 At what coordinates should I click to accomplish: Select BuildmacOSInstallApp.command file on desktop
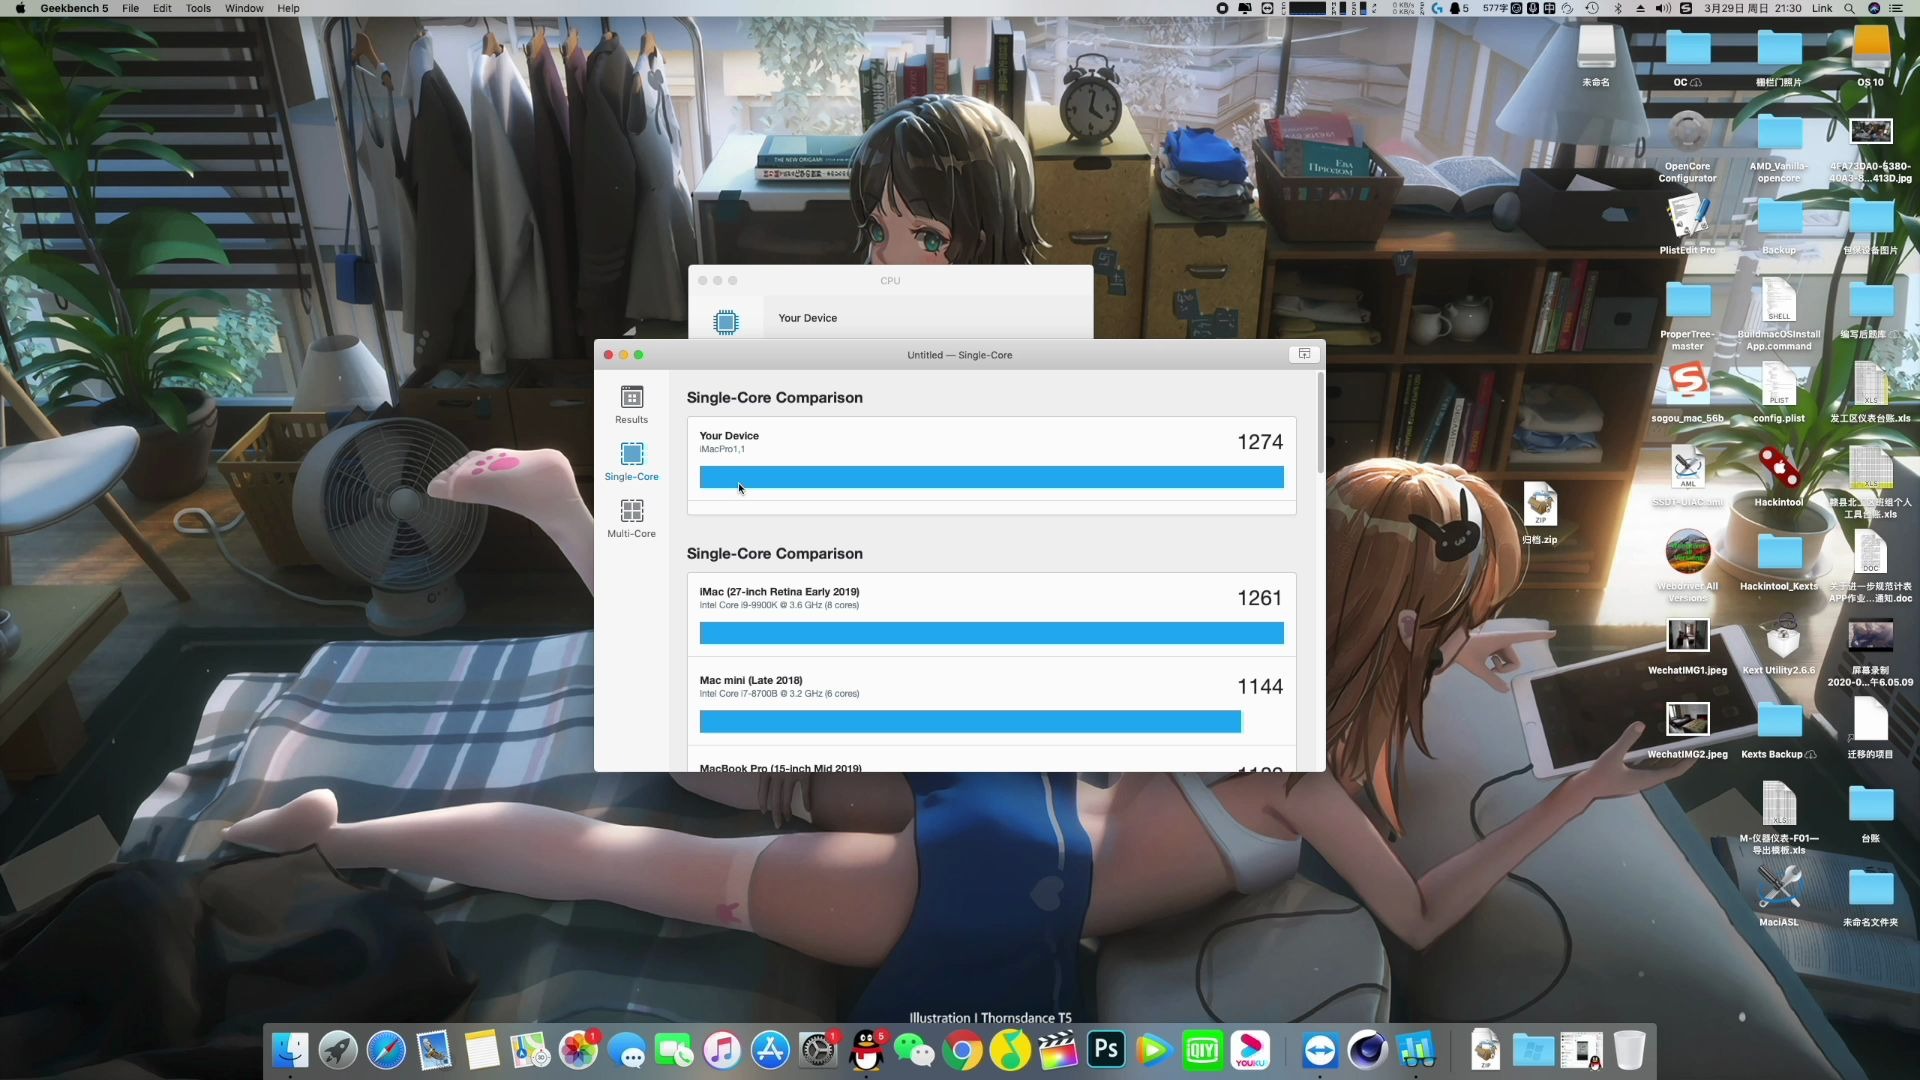click(1779, 302)
